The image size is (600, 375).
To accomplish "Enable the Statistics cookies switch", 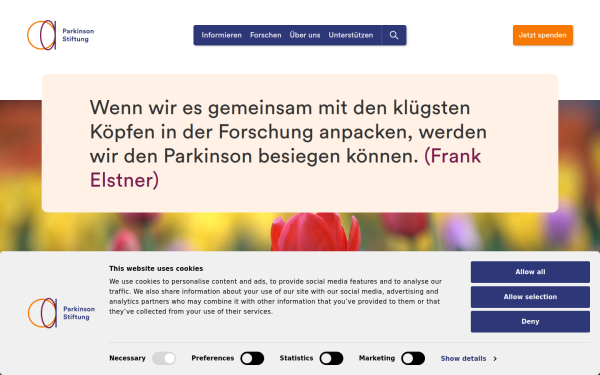I will [331, 359].
